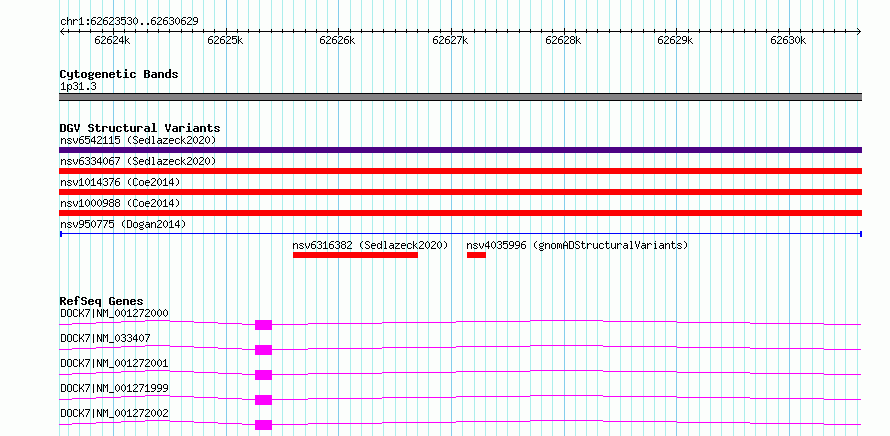Click the 62629k ruler tick label

click(x=676, y=40)
